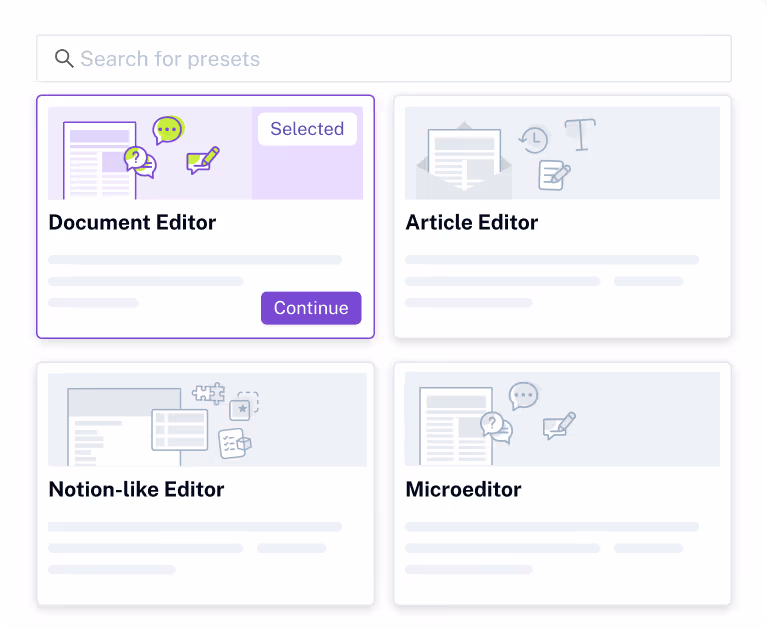Click the green pencil note icon in Document Editor
This screenshot has height=629, width=767.
[x=203, y=160]
